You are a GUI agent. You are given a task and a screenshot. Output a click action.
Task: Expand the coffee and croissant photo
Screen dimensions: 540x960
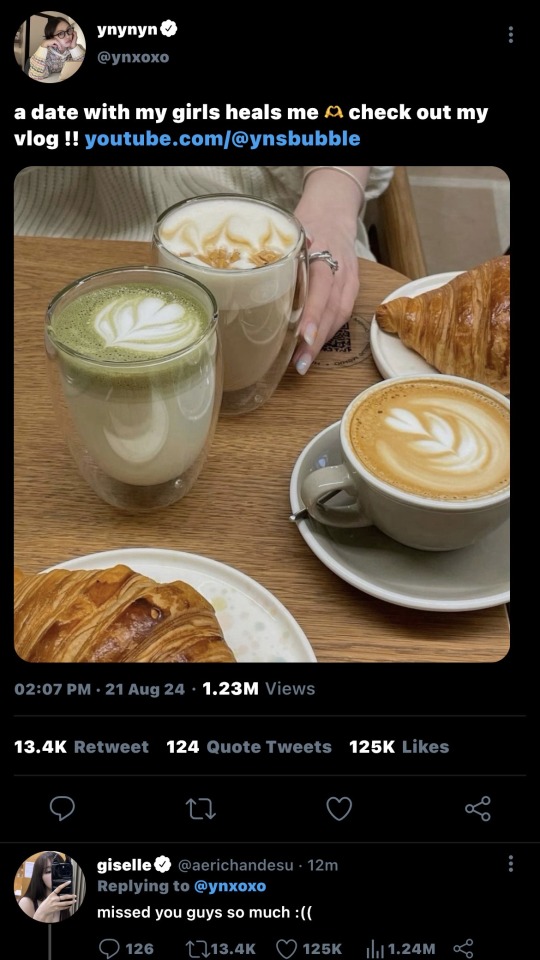click(x=262, y=414)
